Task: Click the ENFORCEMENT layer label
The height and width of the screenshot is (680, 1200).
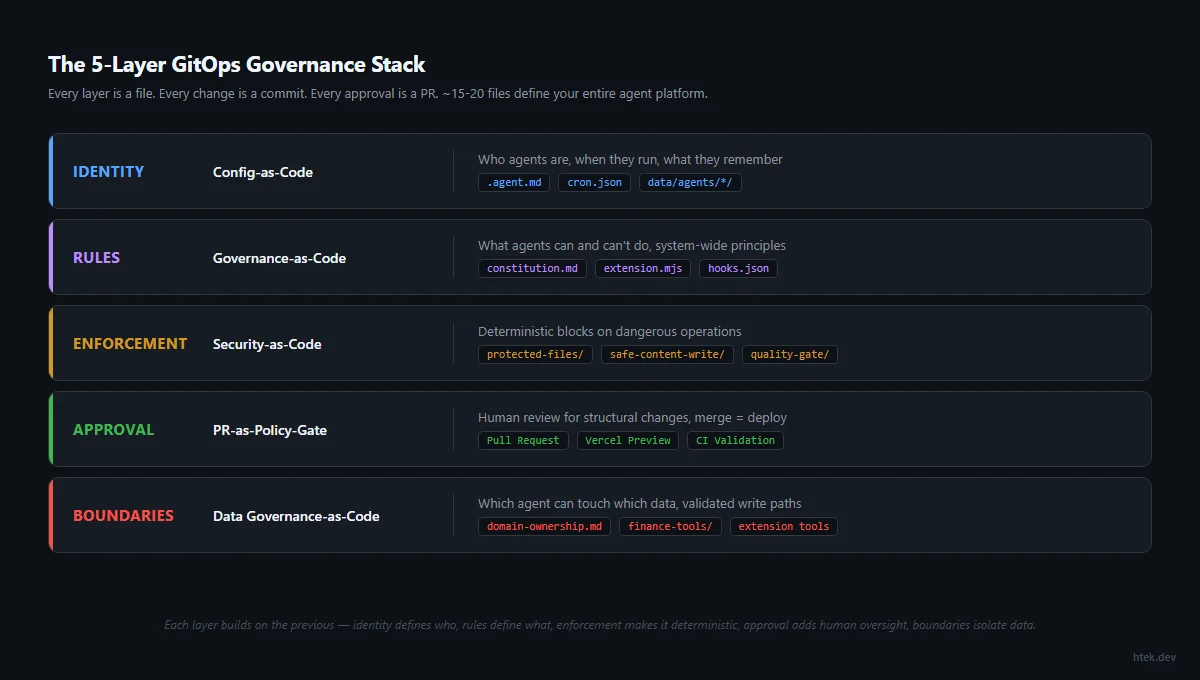Action: click(x=130, y=344)
